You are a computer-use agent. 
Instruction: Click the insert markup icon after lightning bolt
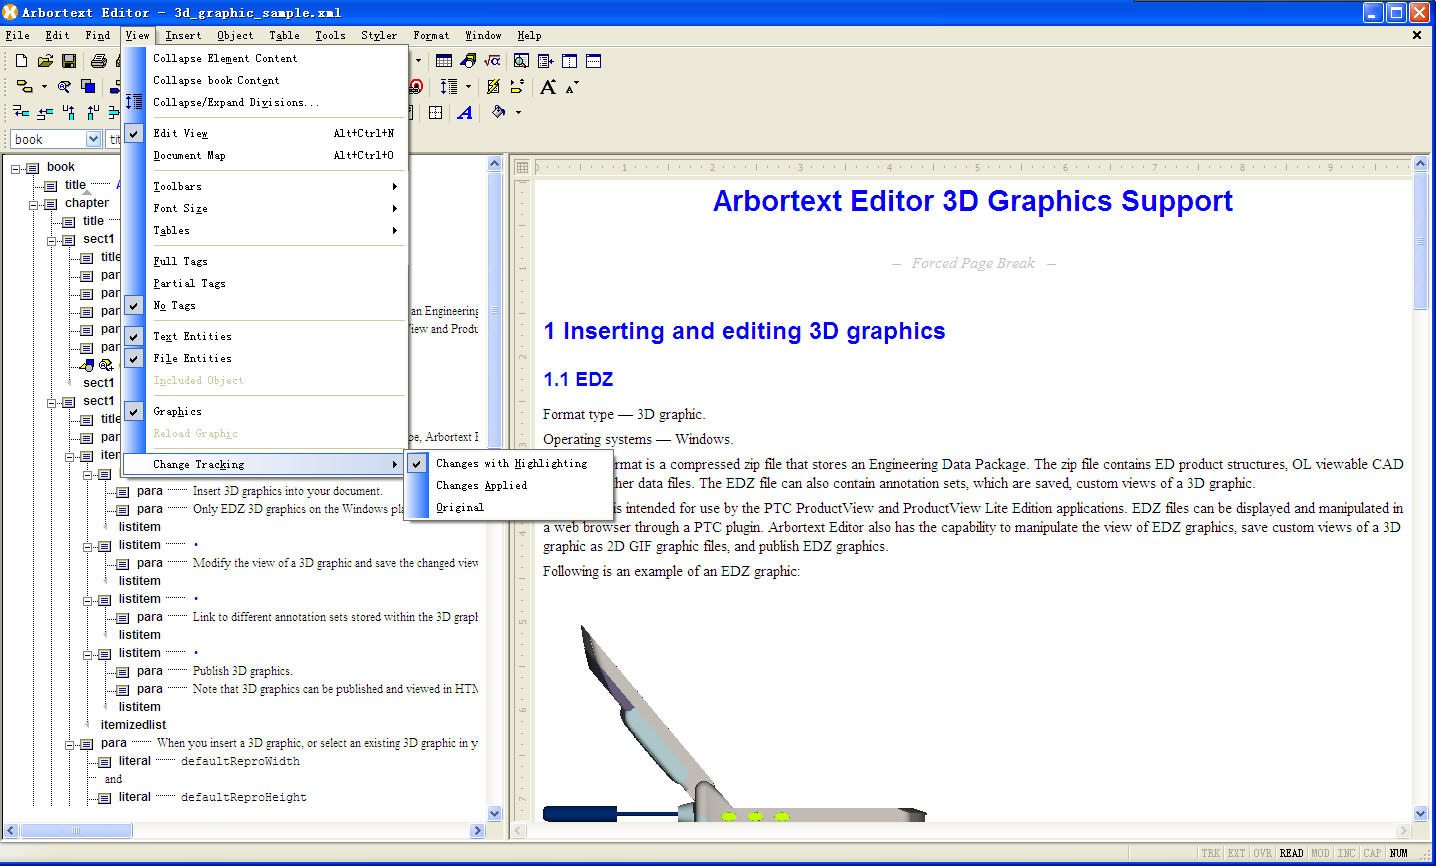coord(517,87)
